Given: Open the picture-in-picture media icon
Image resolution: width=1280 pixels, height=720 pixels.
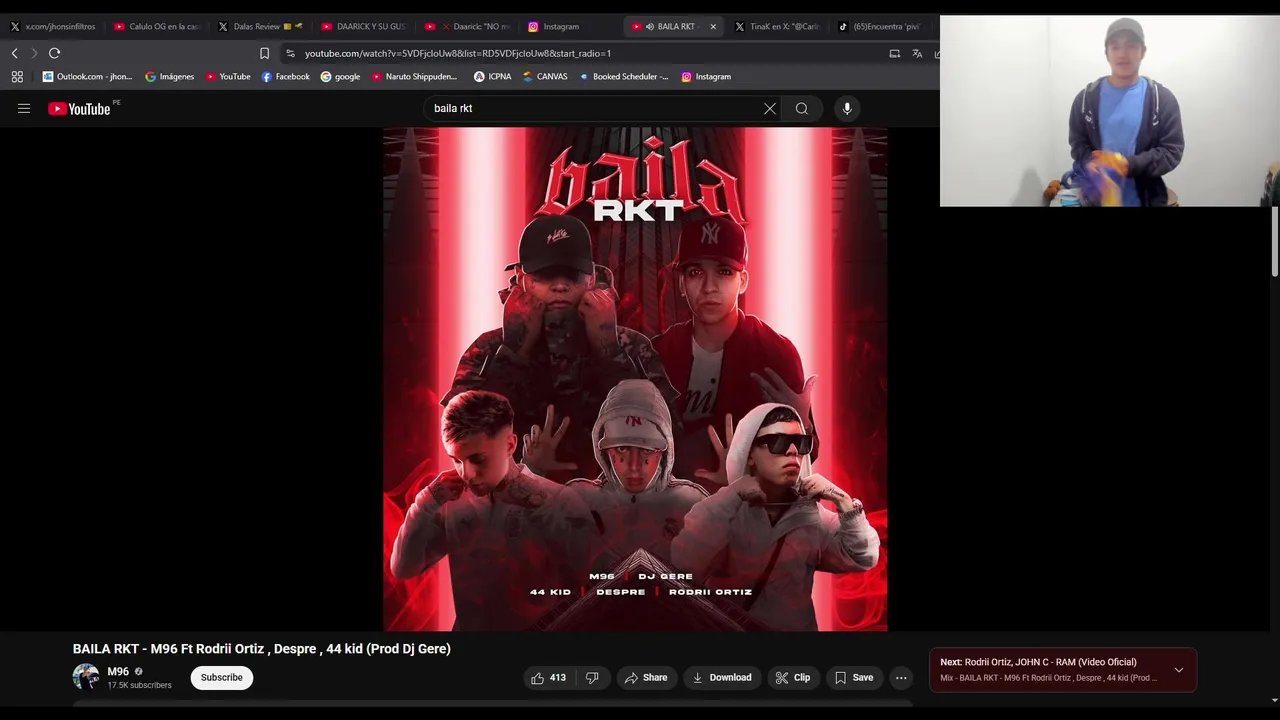Looking at the screenshot, I should click(894, 53).
